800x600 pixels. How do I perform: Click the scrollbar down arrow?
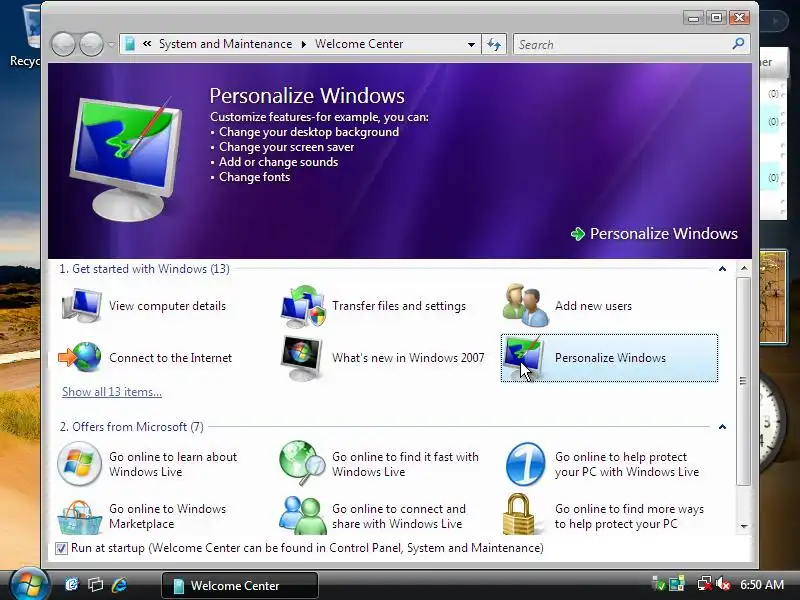coord(744,526)
